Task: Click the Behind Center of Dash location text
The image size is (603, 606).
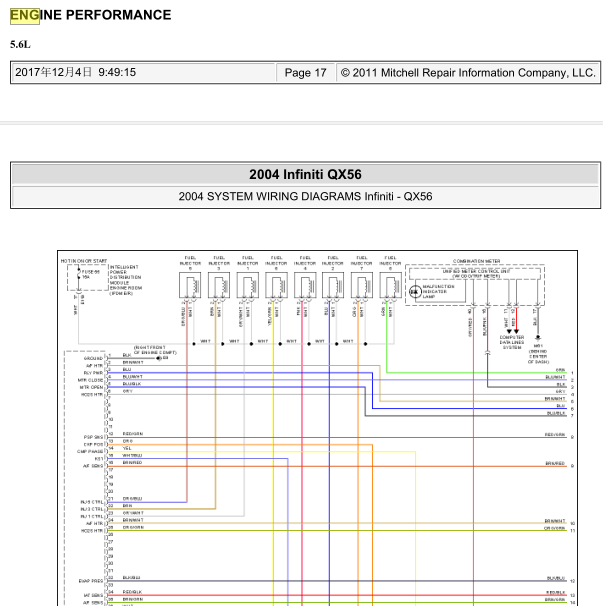Action: coord(538,356)
